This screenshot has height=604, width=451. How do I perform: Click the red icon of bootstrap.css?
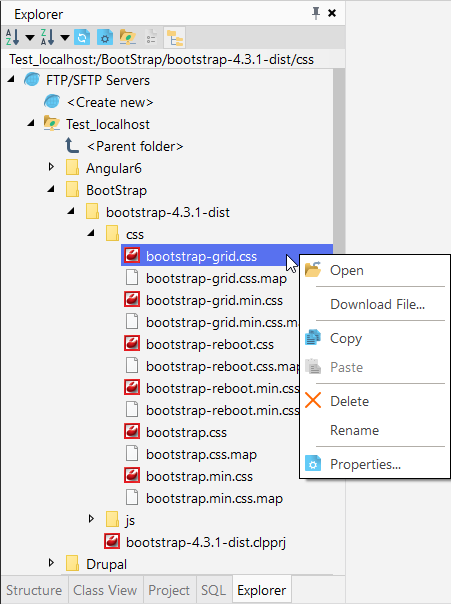[132, 431]
